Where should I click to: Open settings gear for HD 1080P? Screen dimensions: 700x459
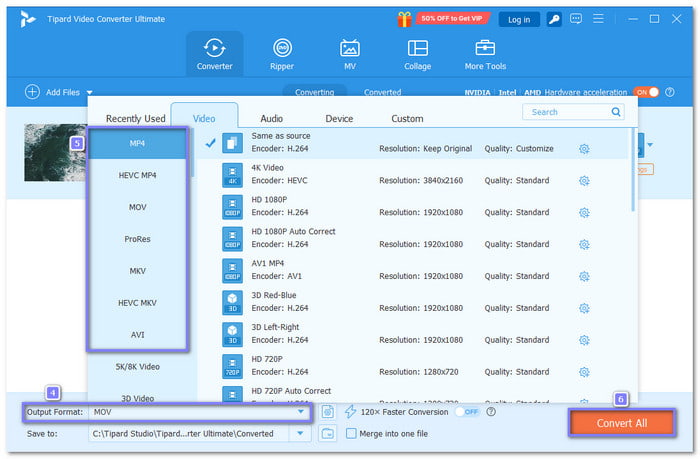pos(584,213)
